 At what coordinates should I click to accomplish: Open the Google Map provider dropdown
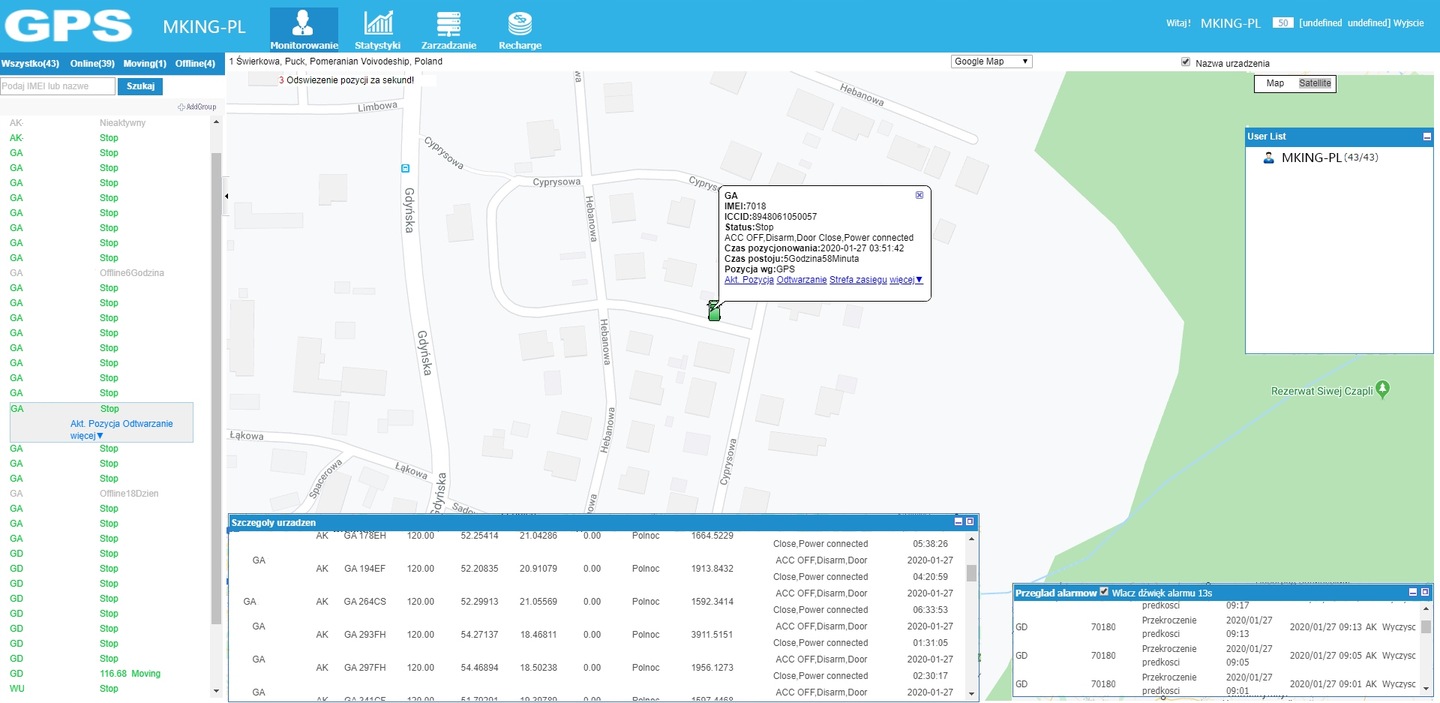(x=991, y=61)
